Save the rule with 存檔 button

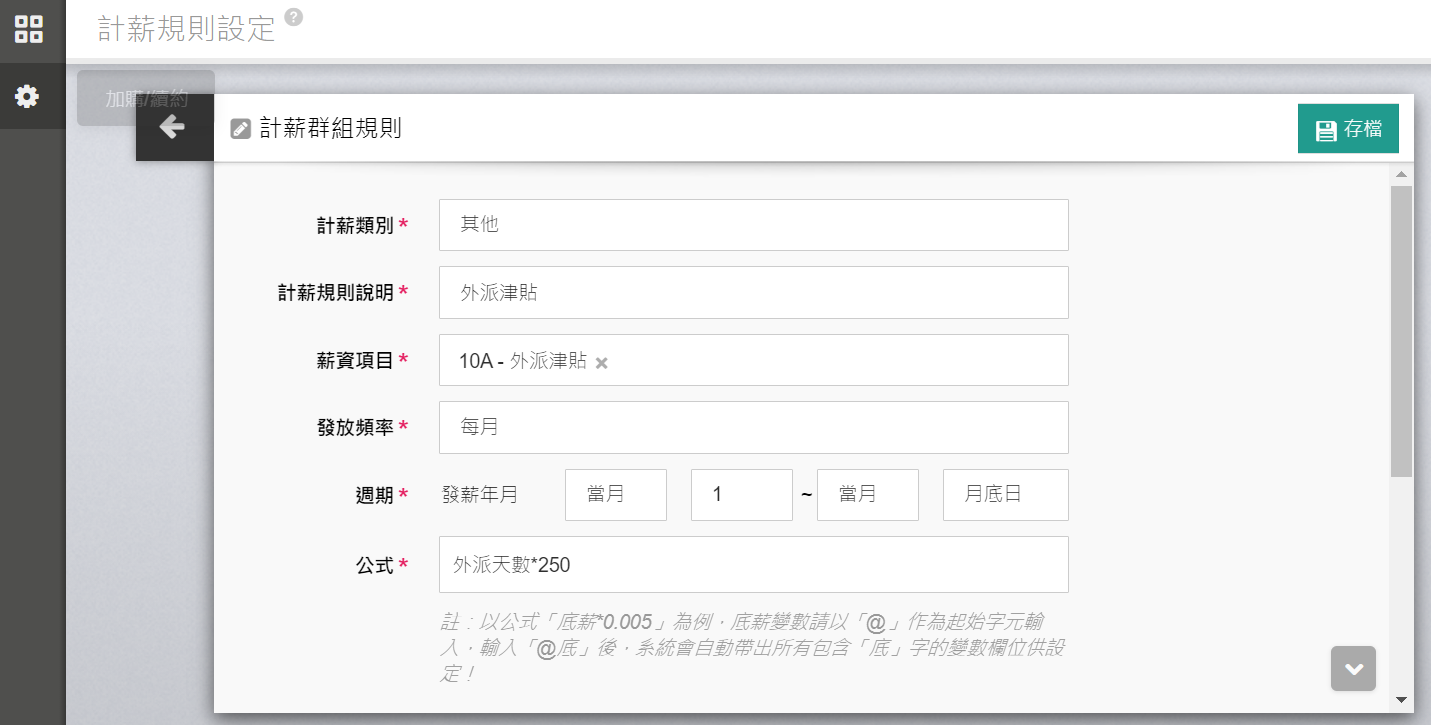1347,129
